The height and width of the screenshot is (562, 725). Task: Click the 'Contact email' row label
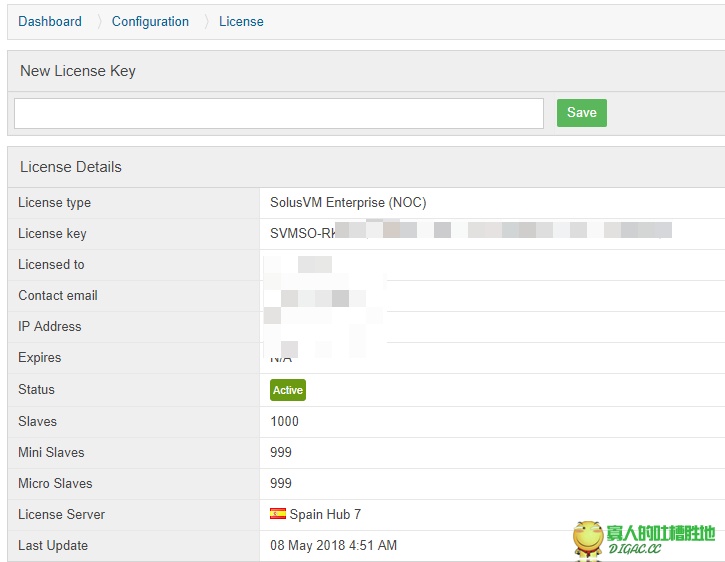pos(58,296)
